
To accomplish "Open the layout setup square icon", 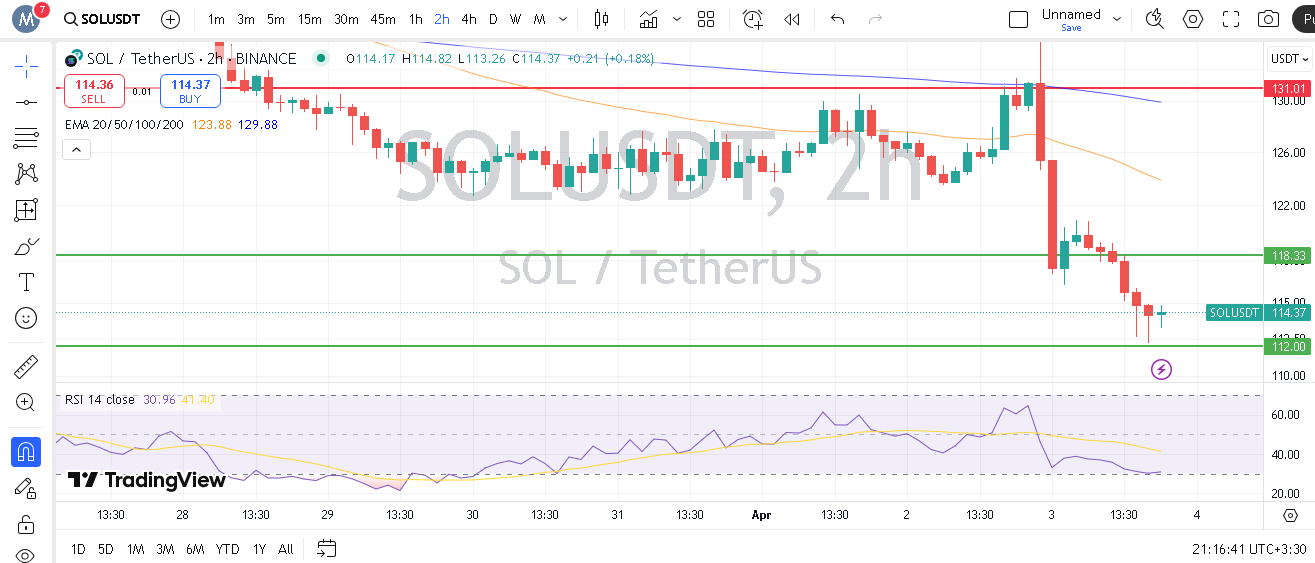I will [1018, 19].
